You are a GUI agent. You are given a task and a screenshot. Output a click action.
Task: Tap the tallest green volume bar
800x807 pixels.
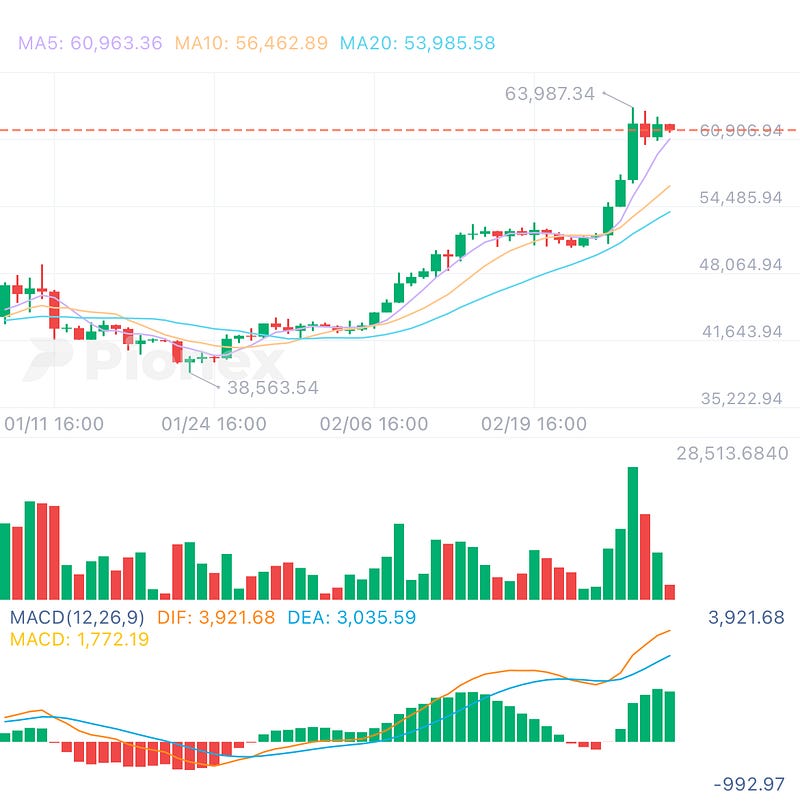click(633, 533)
